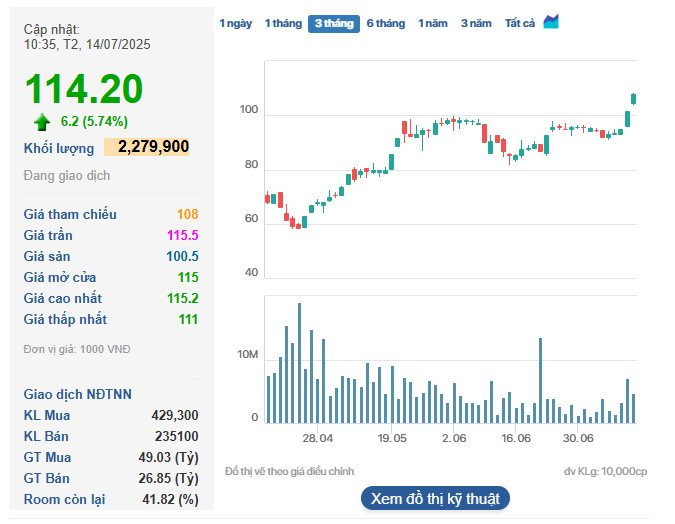Show the 1 năm chart range
Screen dimensions: 675x524
pyautogui.click(x=433, y=23)
